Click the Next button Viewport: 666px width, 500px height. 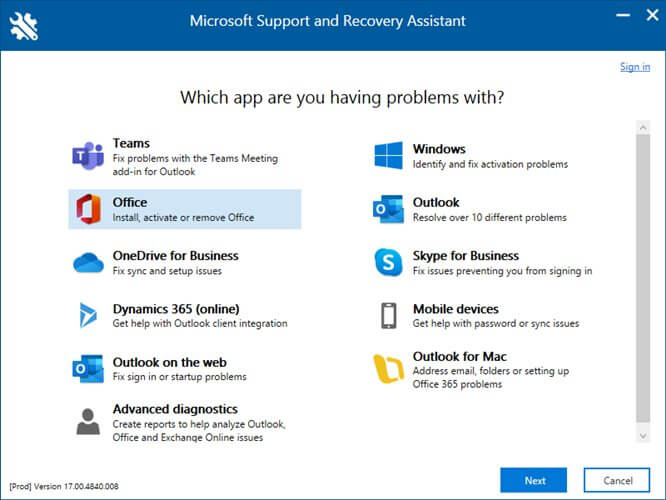pyautogui.click(x=533, y=480)
